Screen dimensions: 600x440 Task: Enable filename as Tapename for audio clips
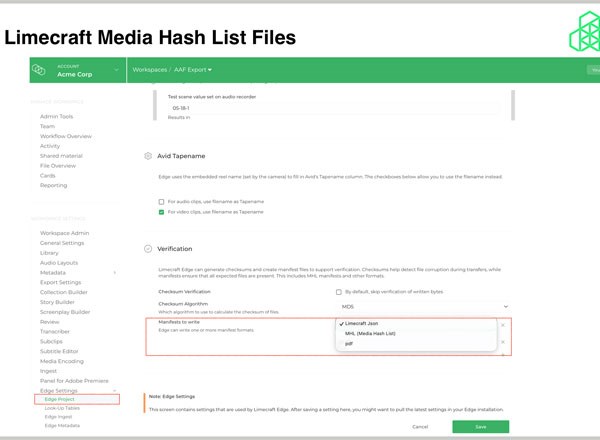click(161, 202)
